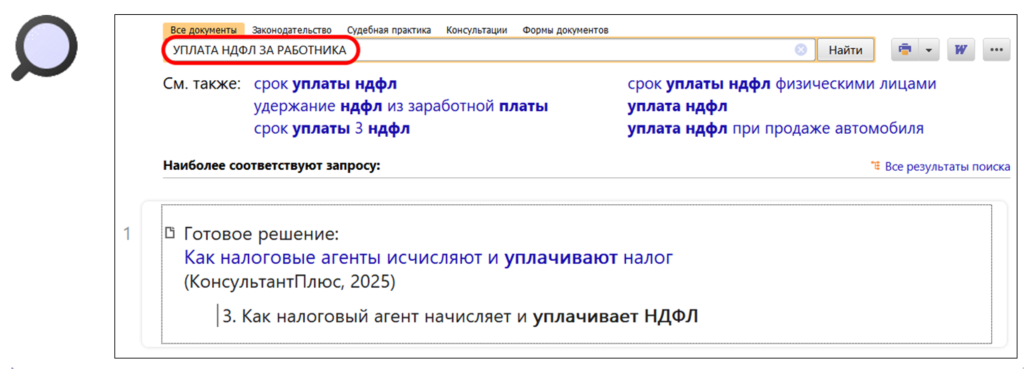The image size is (1024, 369).
Task: Select the Консультации tab
Action: click(x=477, y=30)
